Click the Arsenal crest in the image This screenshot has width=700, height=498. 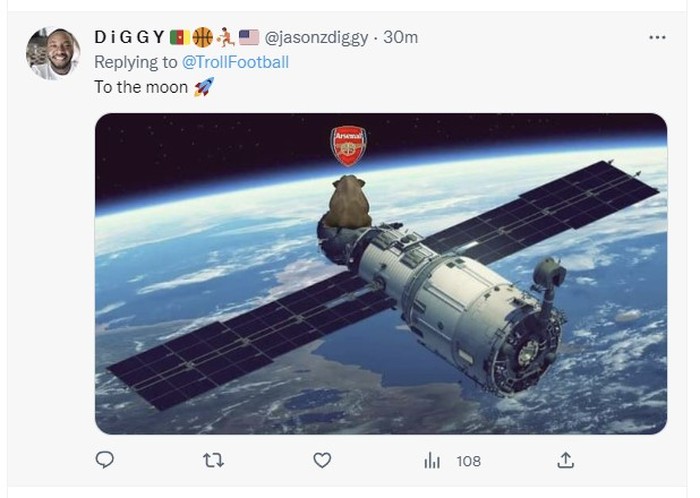tap(348, 145)
